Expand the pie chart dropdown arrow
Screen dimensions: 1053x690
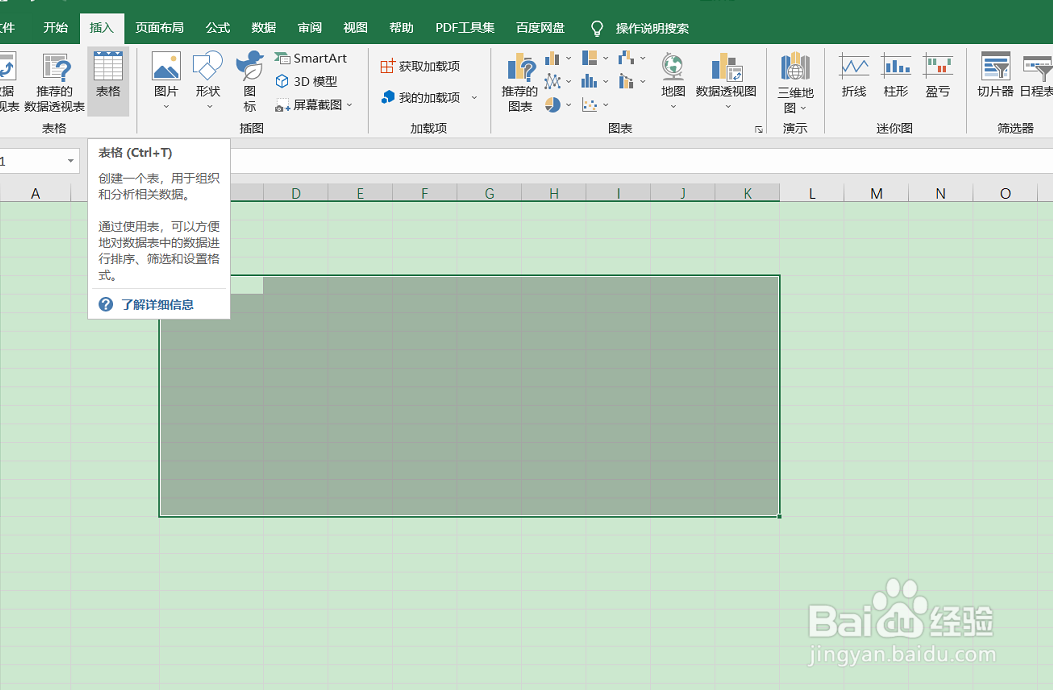coord(569,105)
